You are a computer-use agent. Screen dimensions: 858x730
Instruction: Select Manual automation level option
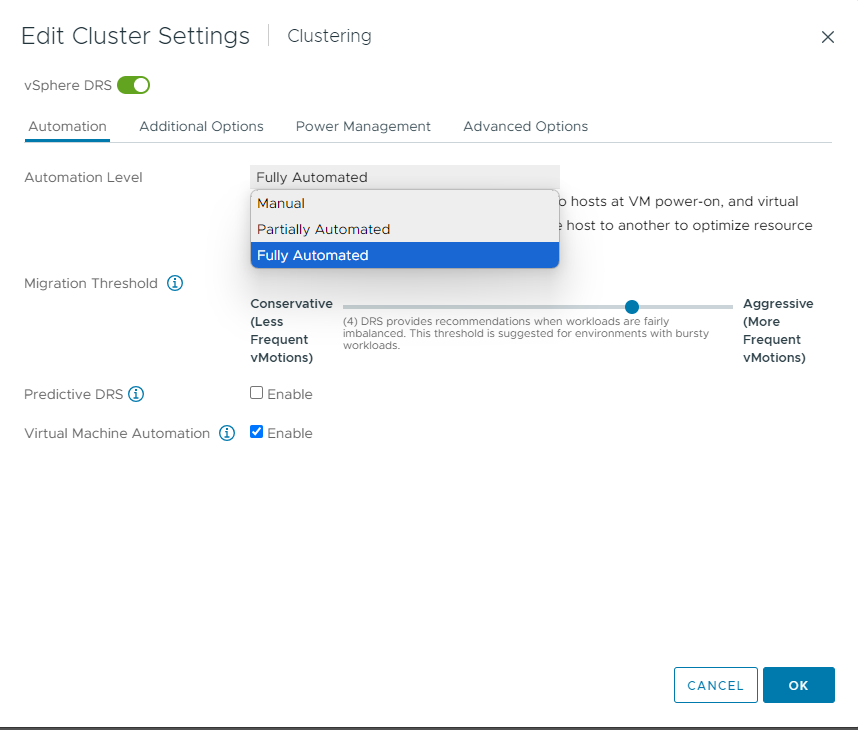pyautogui.click(x=405, y=203)
